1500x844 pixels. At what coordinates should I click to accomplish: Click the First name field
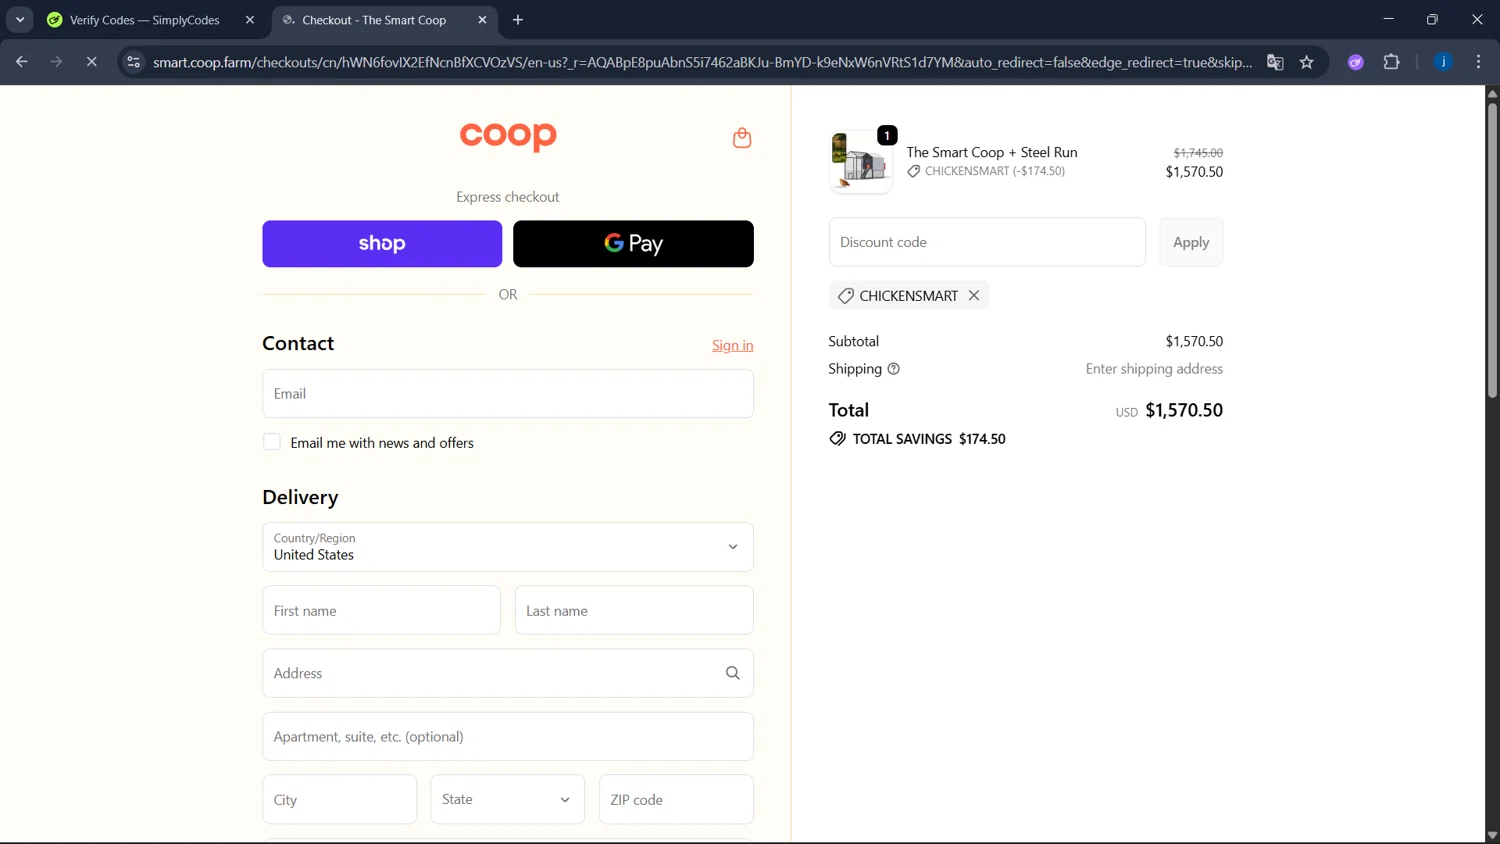pyautogui.click(x=381, y=610)
